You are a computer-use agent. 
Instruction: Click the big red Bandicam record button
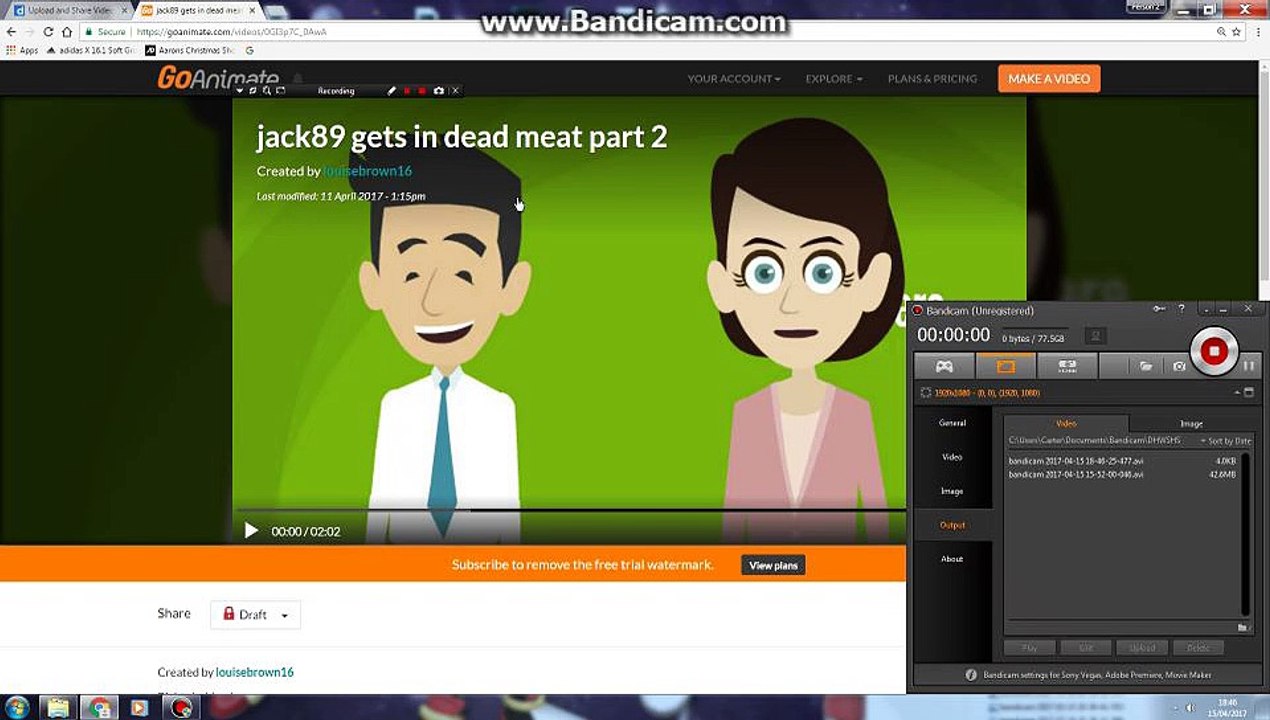(x=1214, y=351)
